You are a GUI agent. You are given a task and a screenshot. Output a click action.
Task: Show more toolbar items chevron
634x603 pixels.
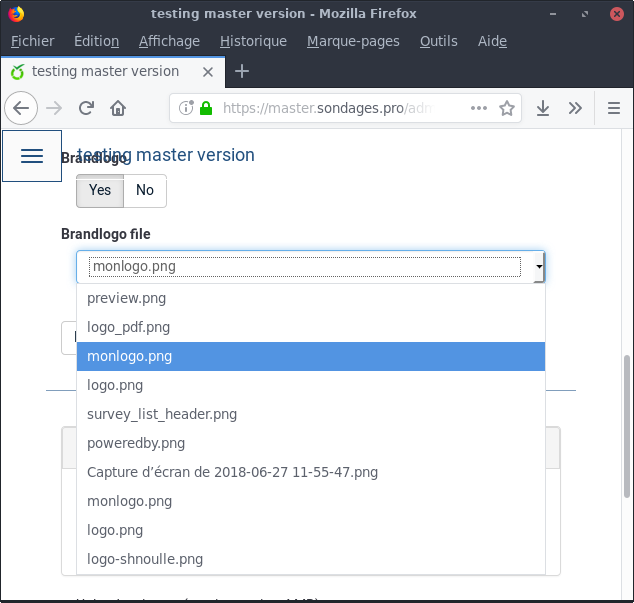(575, 108)
